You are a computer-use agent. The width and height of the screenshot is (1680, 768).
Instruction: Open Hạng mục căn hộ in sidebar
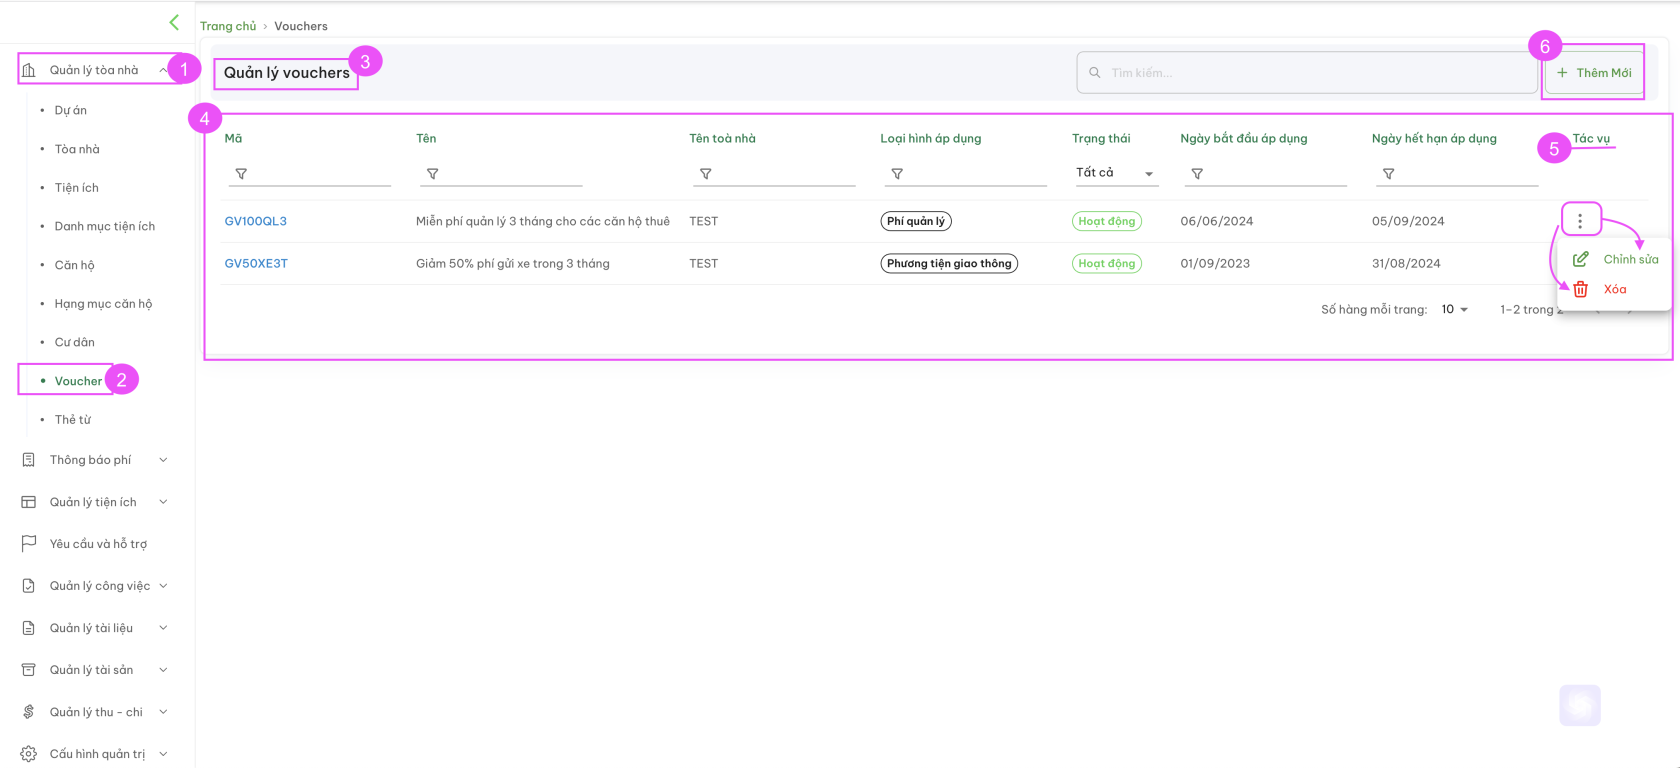click(103, 304)
